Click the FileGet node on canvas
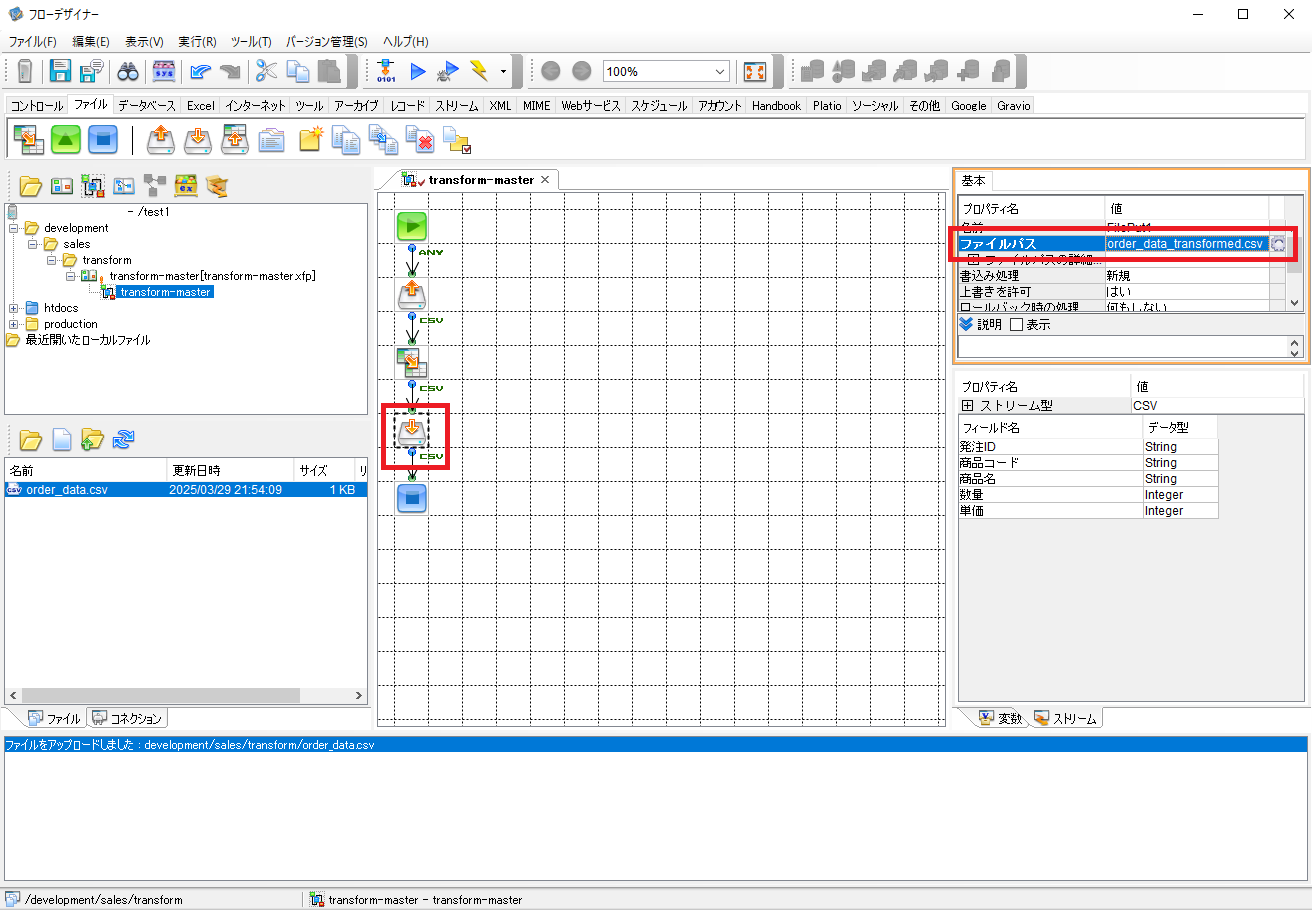Screen dimensions: 1312x910 pos(412,294)
